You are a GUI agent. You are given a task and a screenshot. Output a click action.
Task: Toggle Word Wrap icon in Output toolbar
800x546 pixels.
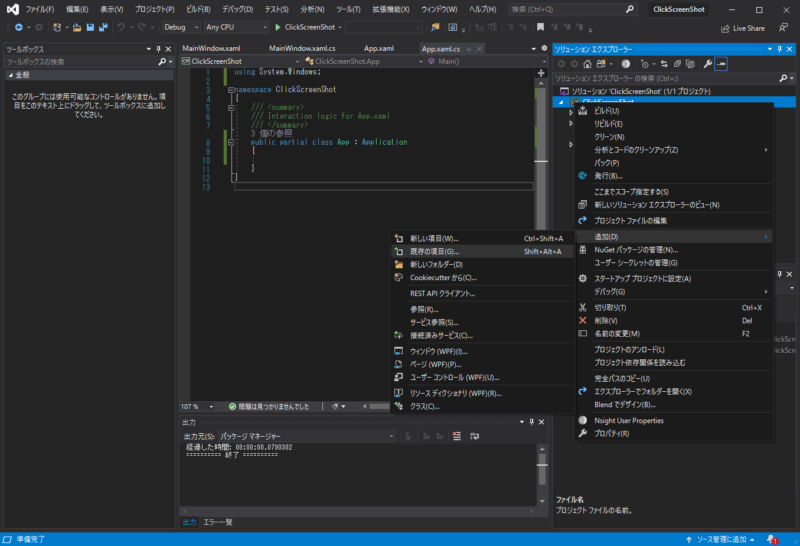tap(474, 436)
